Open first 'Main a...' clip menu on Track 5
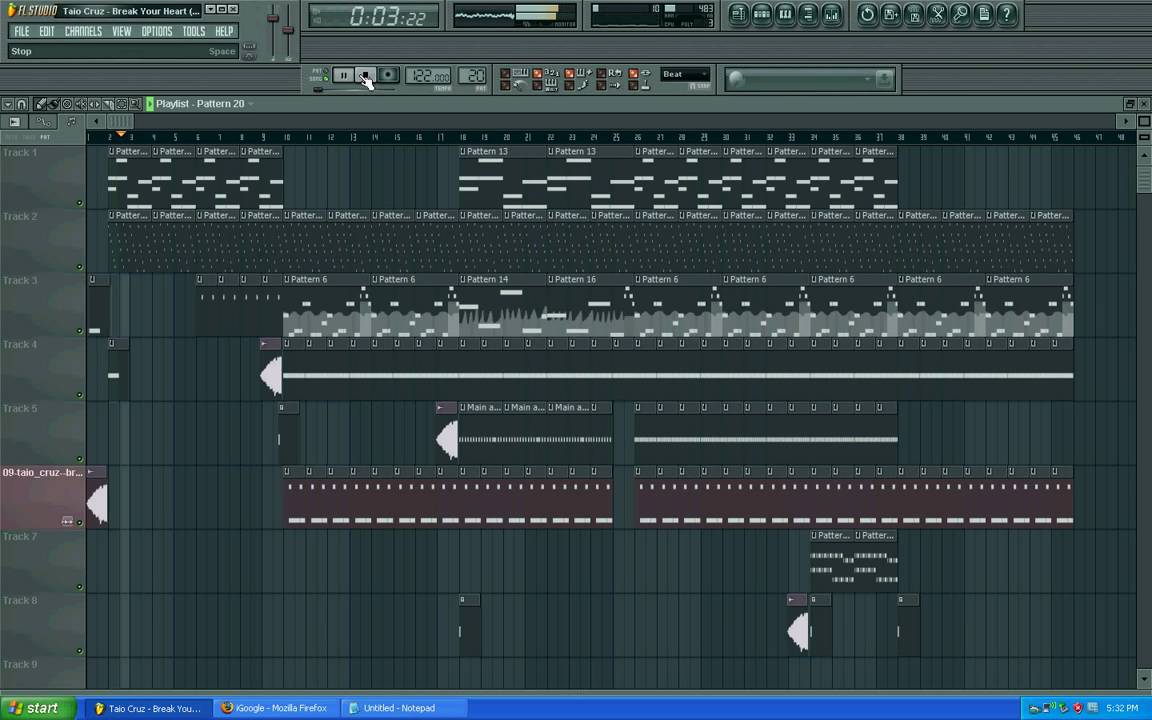 point(463,407)
